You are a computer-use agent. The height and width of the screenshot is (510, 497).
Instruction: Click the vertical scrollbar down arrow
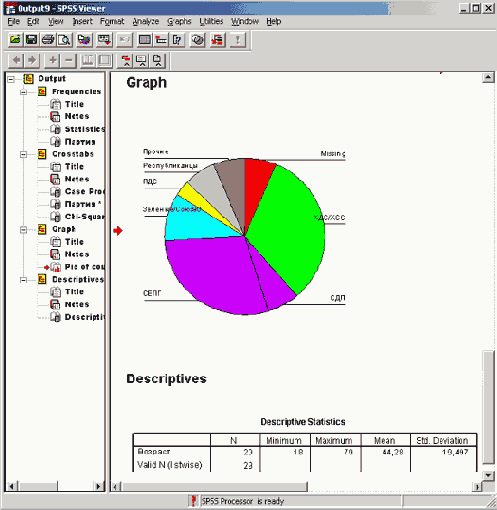(x=488, y=475)
